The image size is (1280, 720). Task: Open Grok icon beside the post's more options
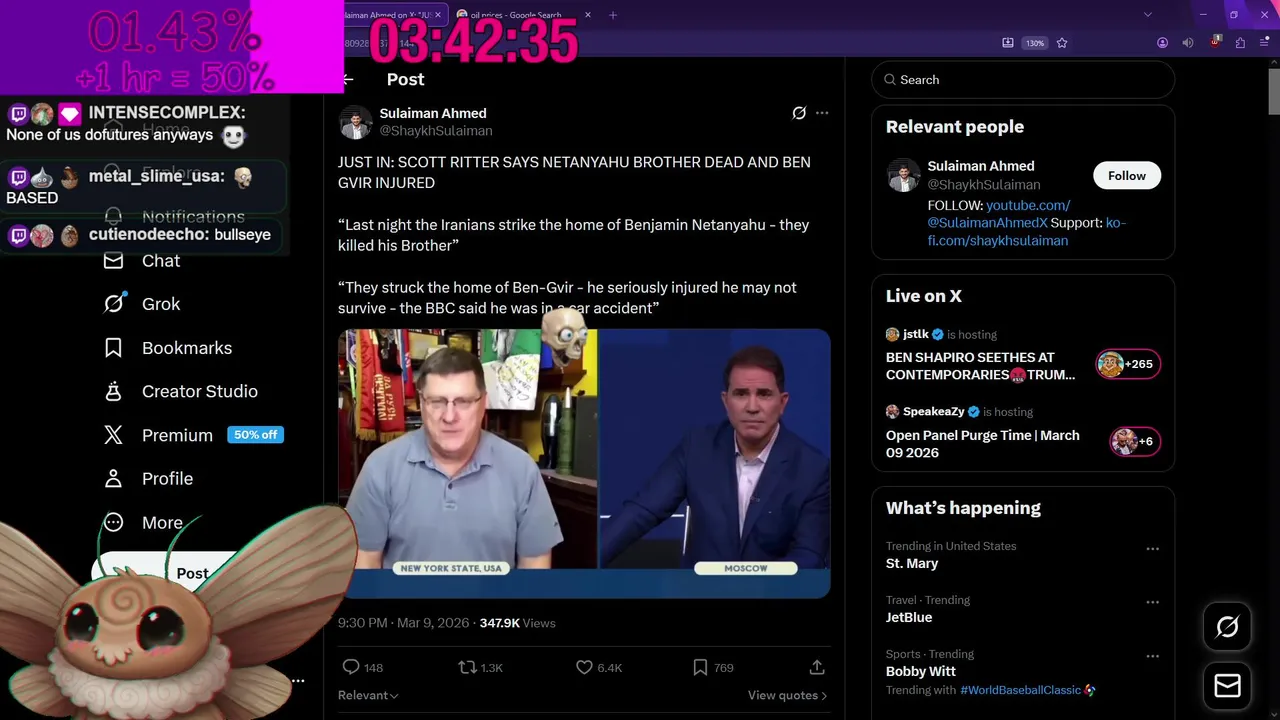click(x=799, y=113)
